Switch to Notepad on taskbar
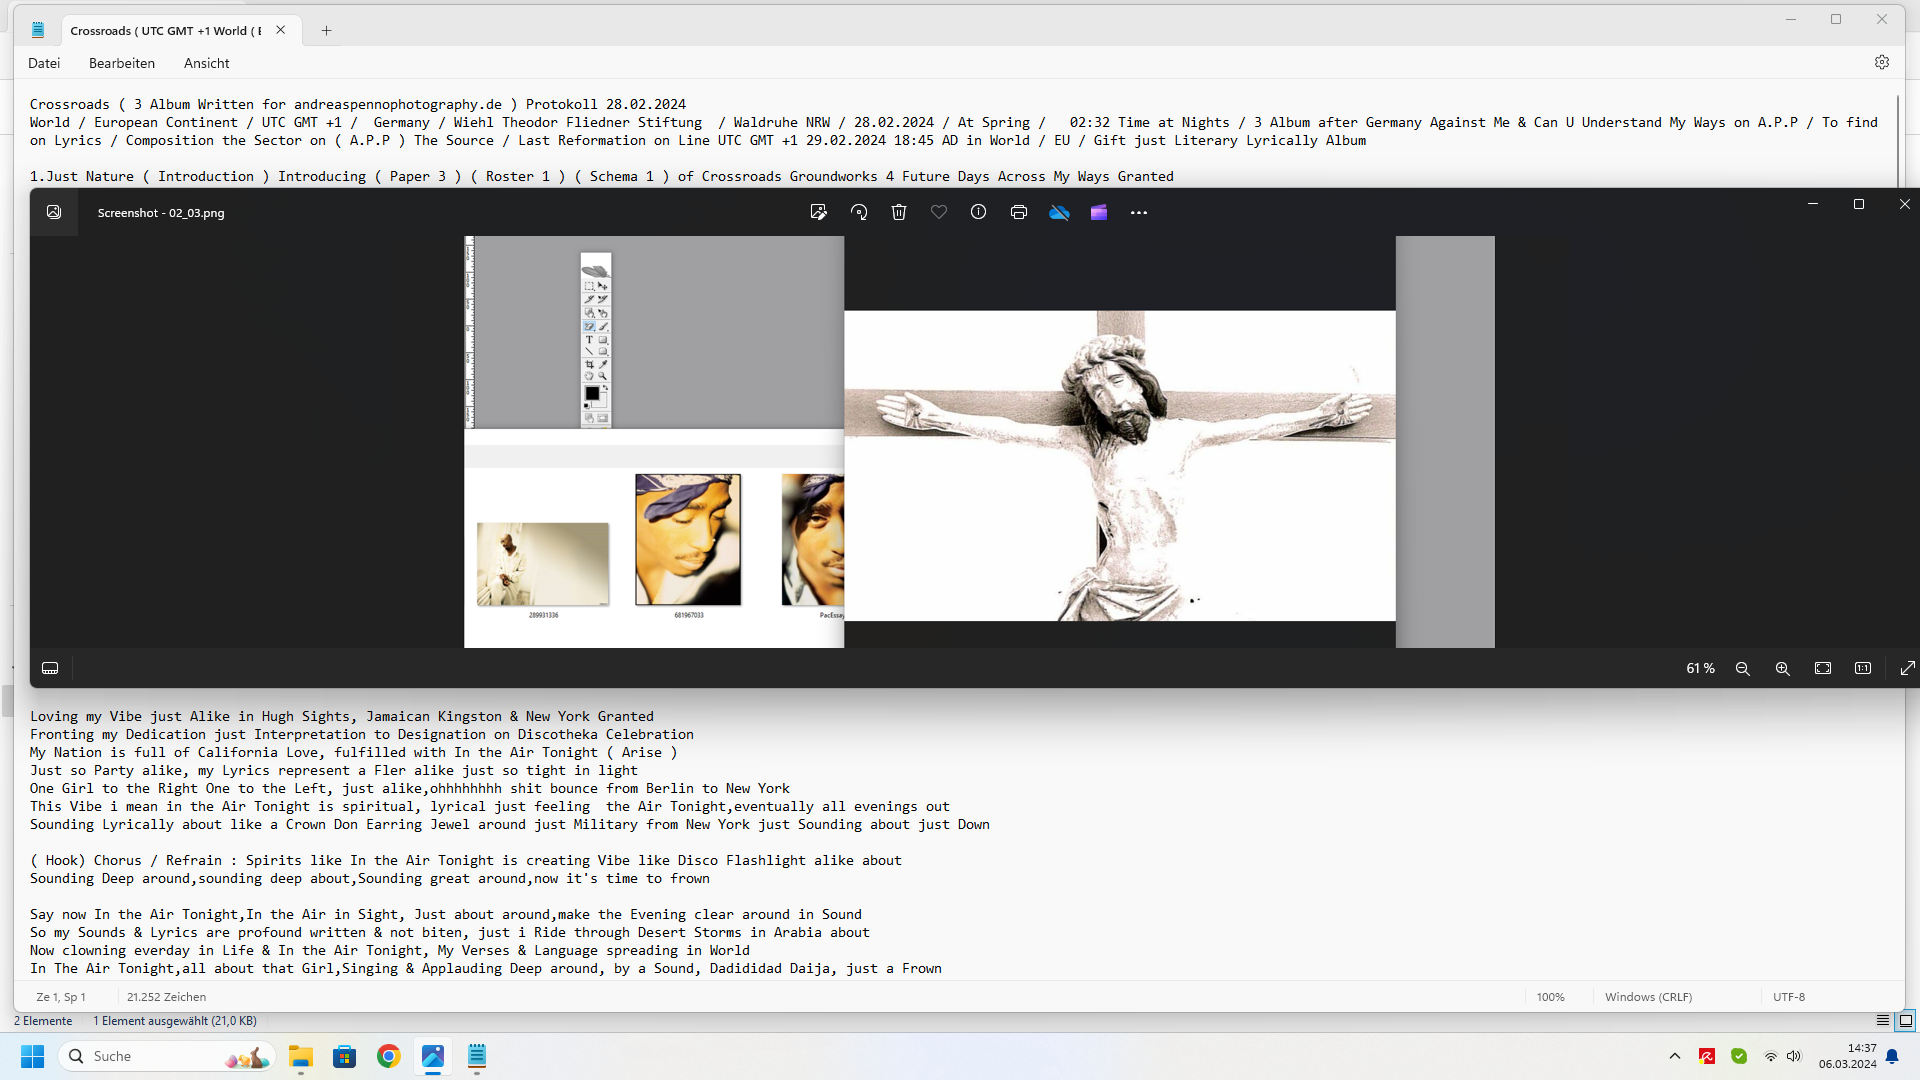Screen dimensions: 1920x1080 tap(477, 1057)
